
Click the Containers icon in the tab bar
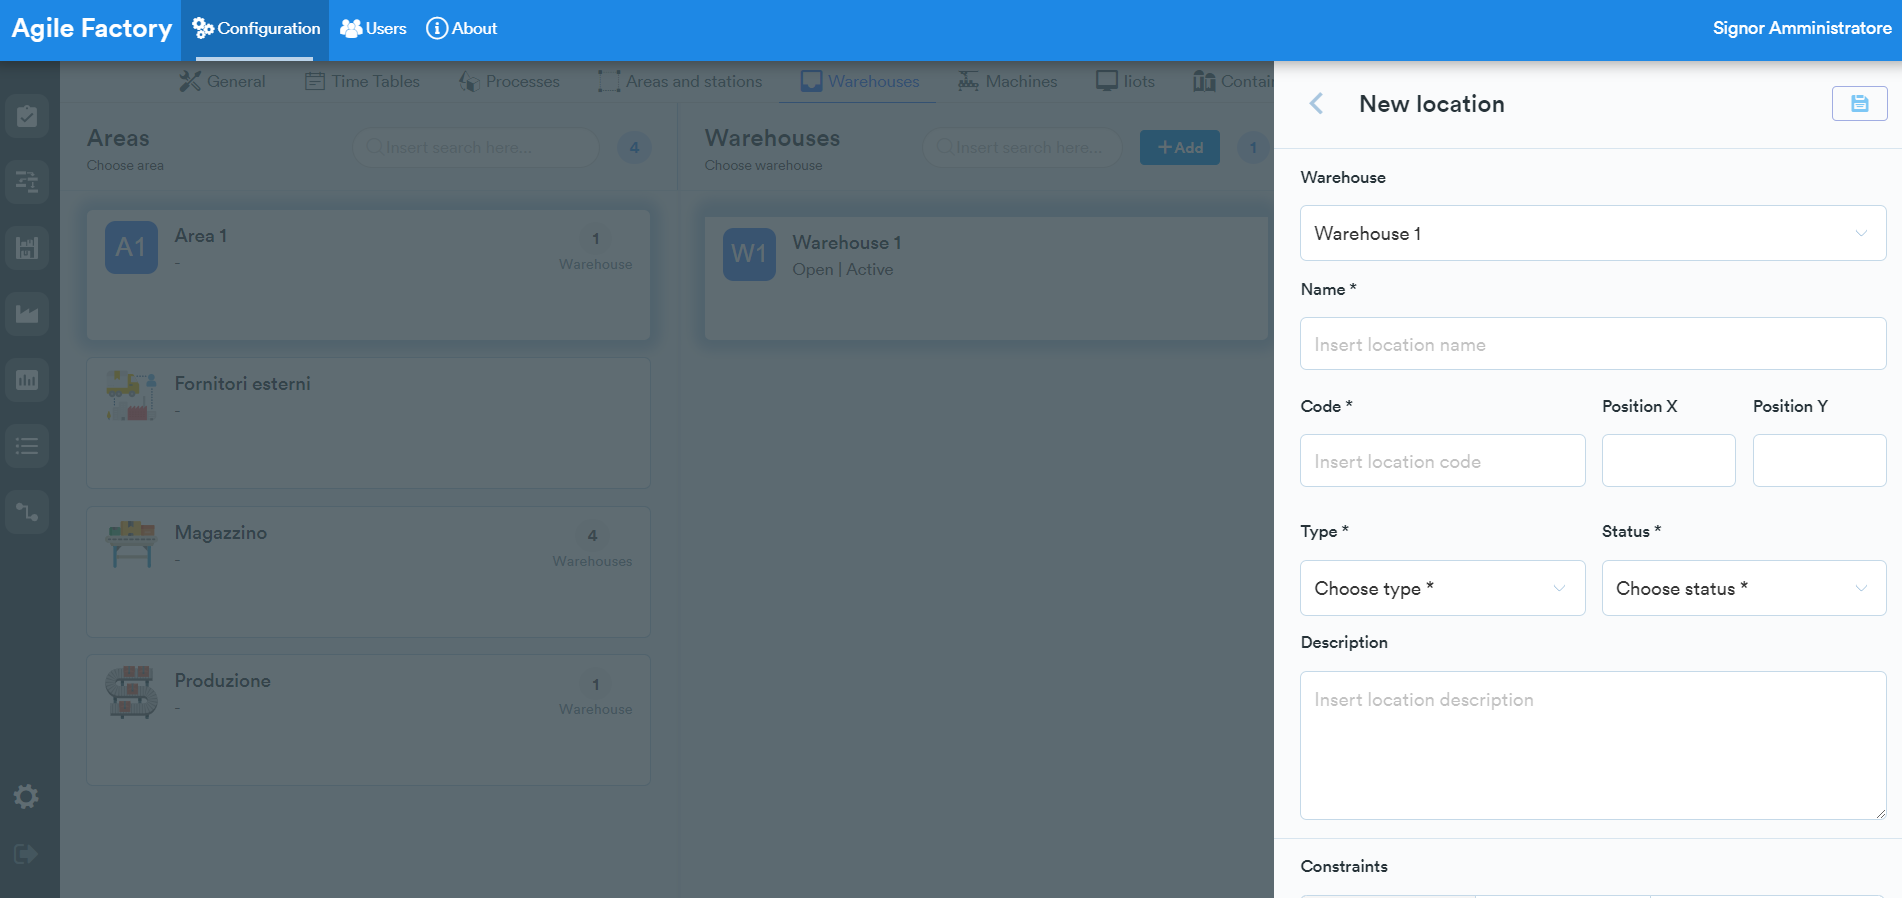pyautogui.click(x=1204, y=81)
